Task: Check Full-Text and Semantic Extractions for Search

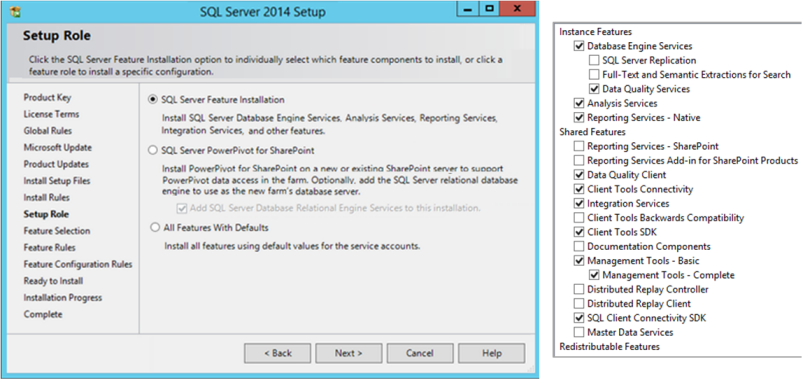Action: (x=594, y=75)
